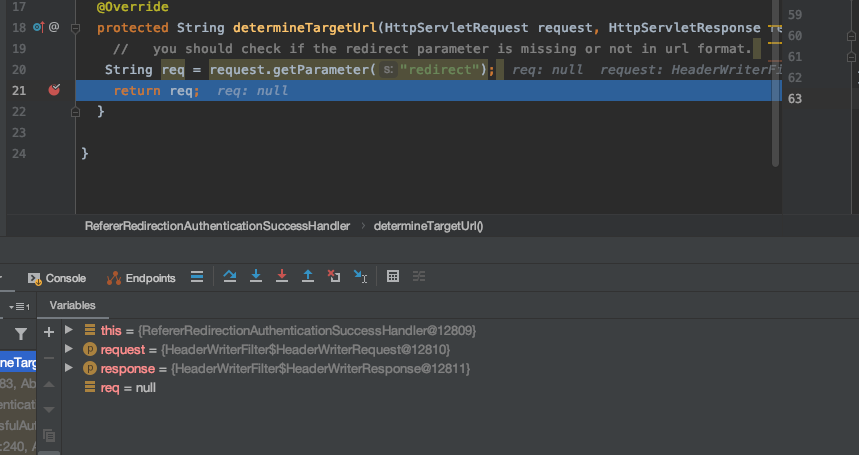Switch to the Console tab
The height and width of the screenshot is (455, 859).
pos(57,278)
